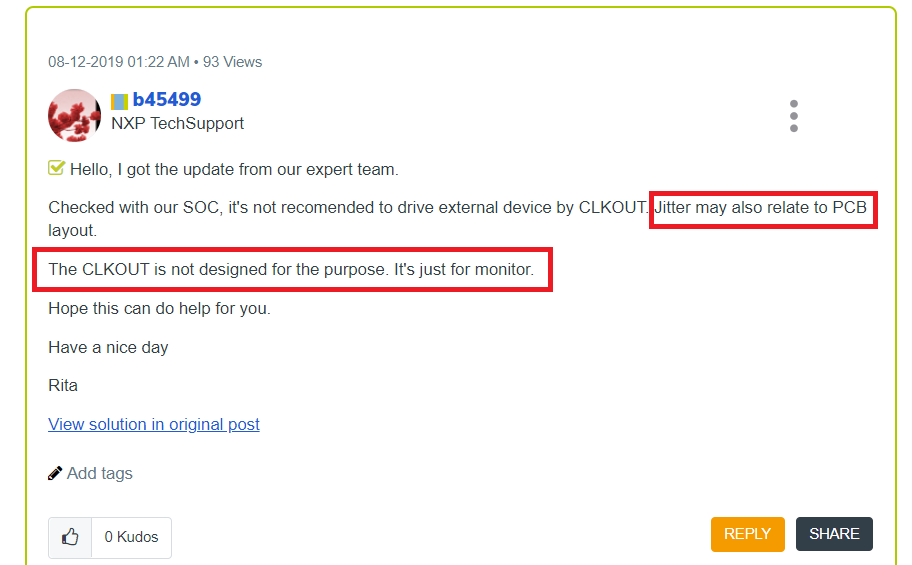Click the 08-12-2019 01:22 AM timestamp
This screenshot has width=912, height=565.
coord(119,62)
